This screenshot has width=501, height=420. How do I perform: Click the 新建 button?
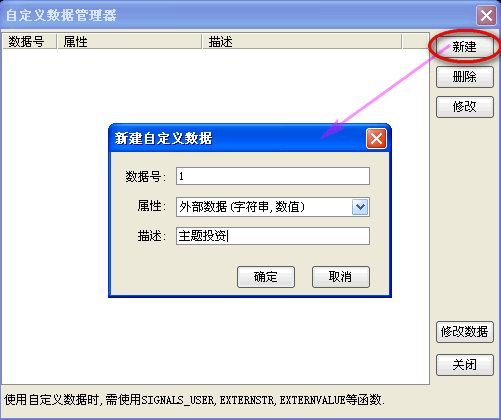465,47
